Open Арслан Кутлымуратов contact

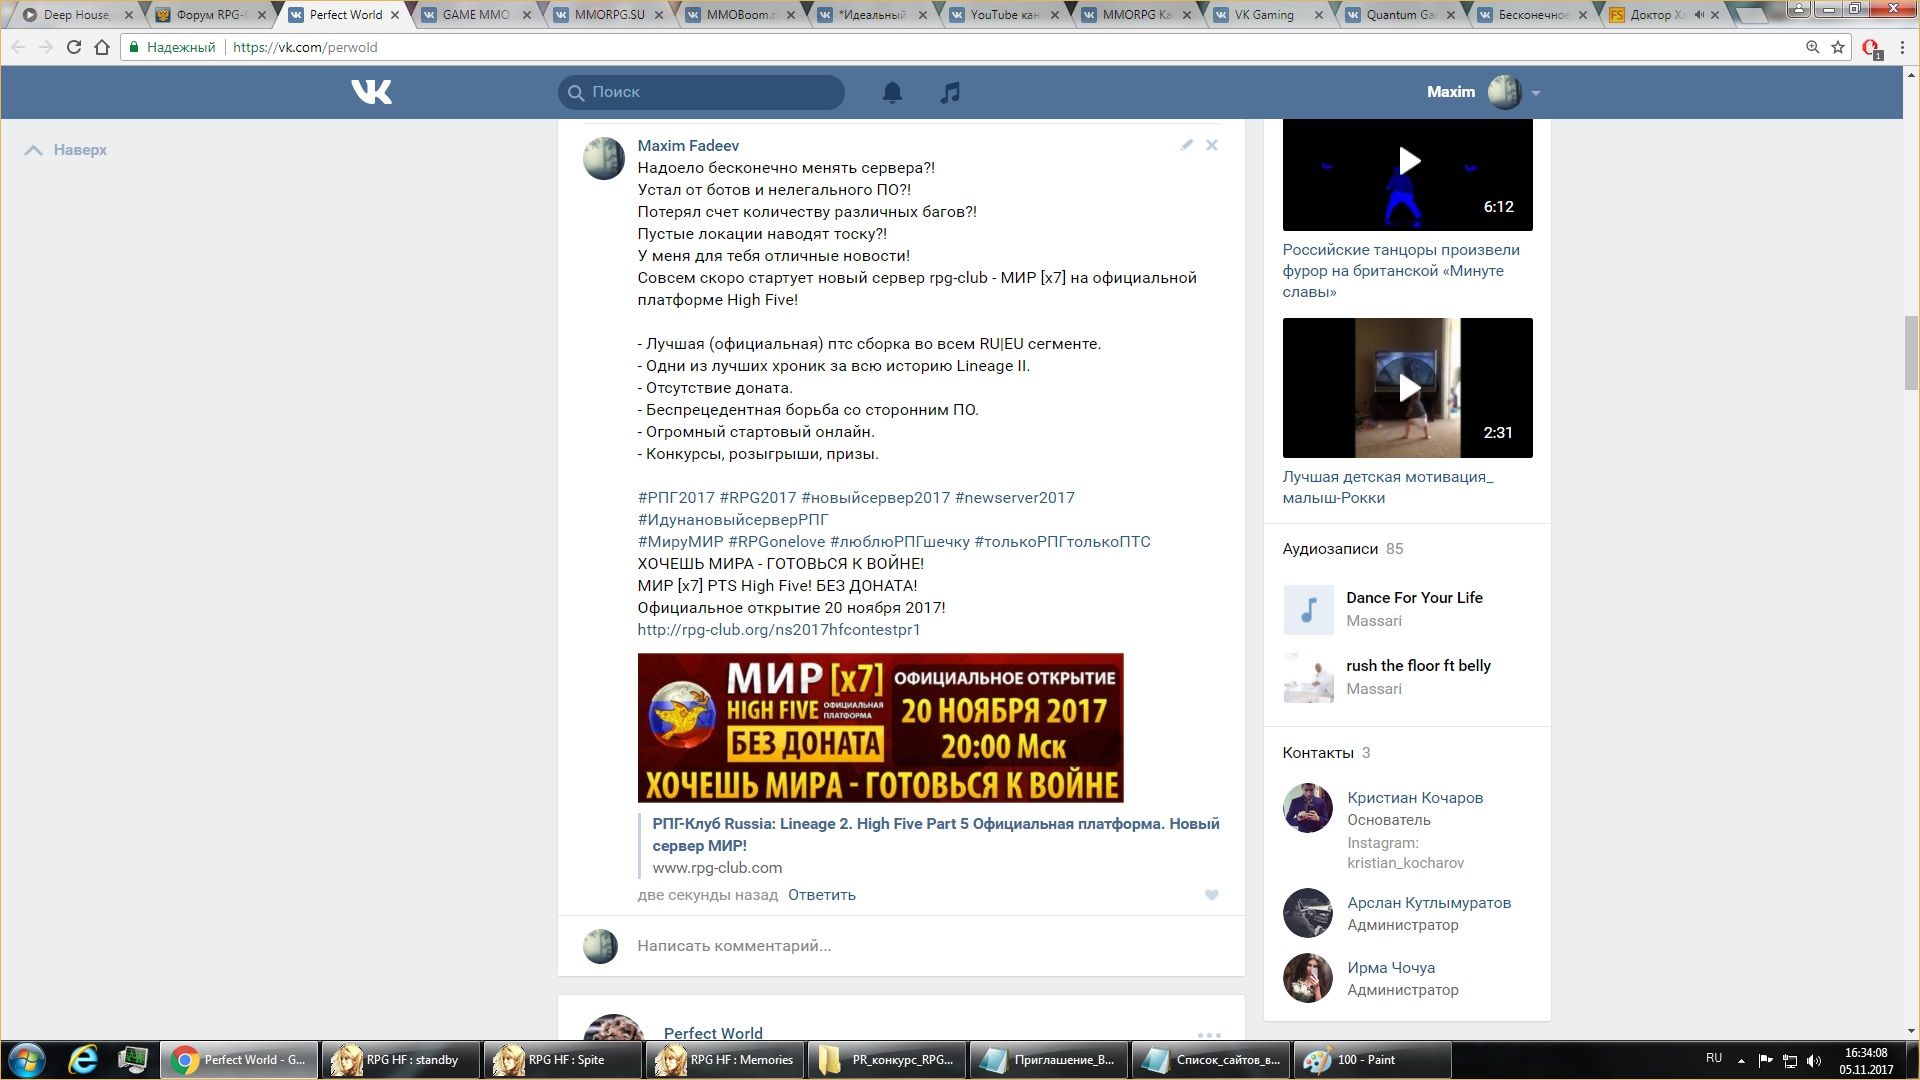[1429, 903]
